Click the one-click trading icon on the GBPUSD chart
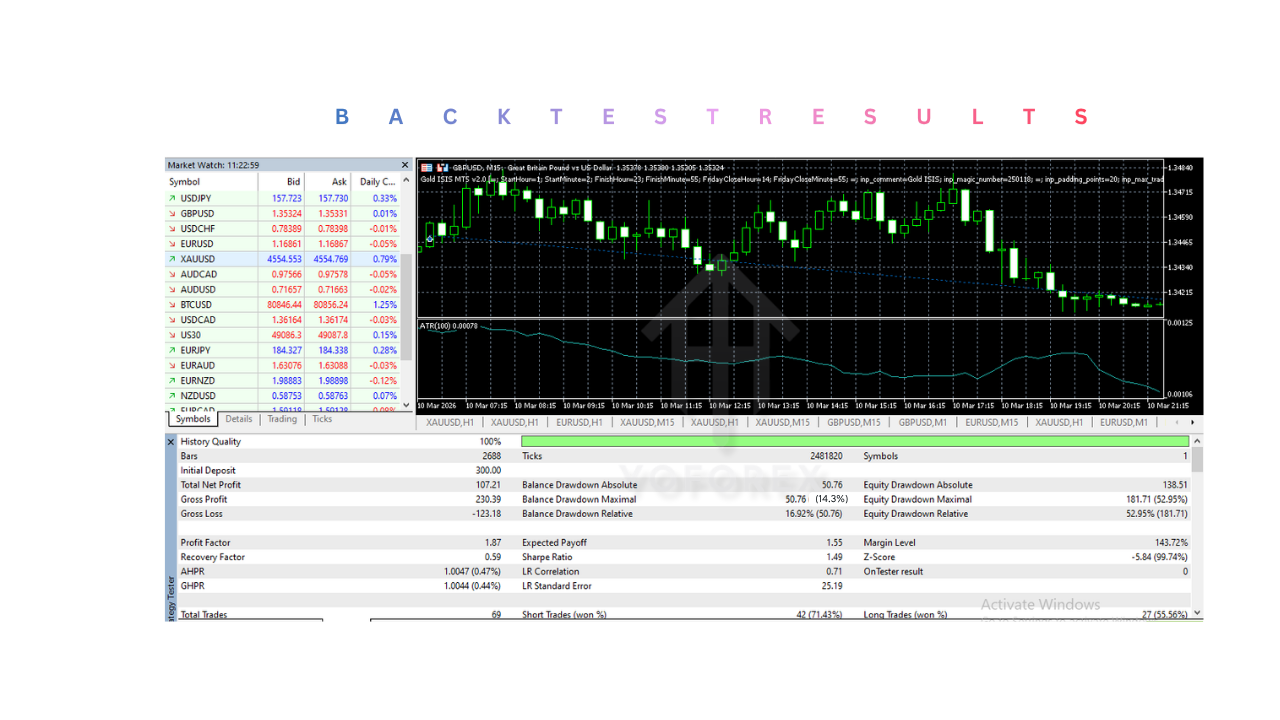This screenshot has width=1280, height=720. [442, 167]
